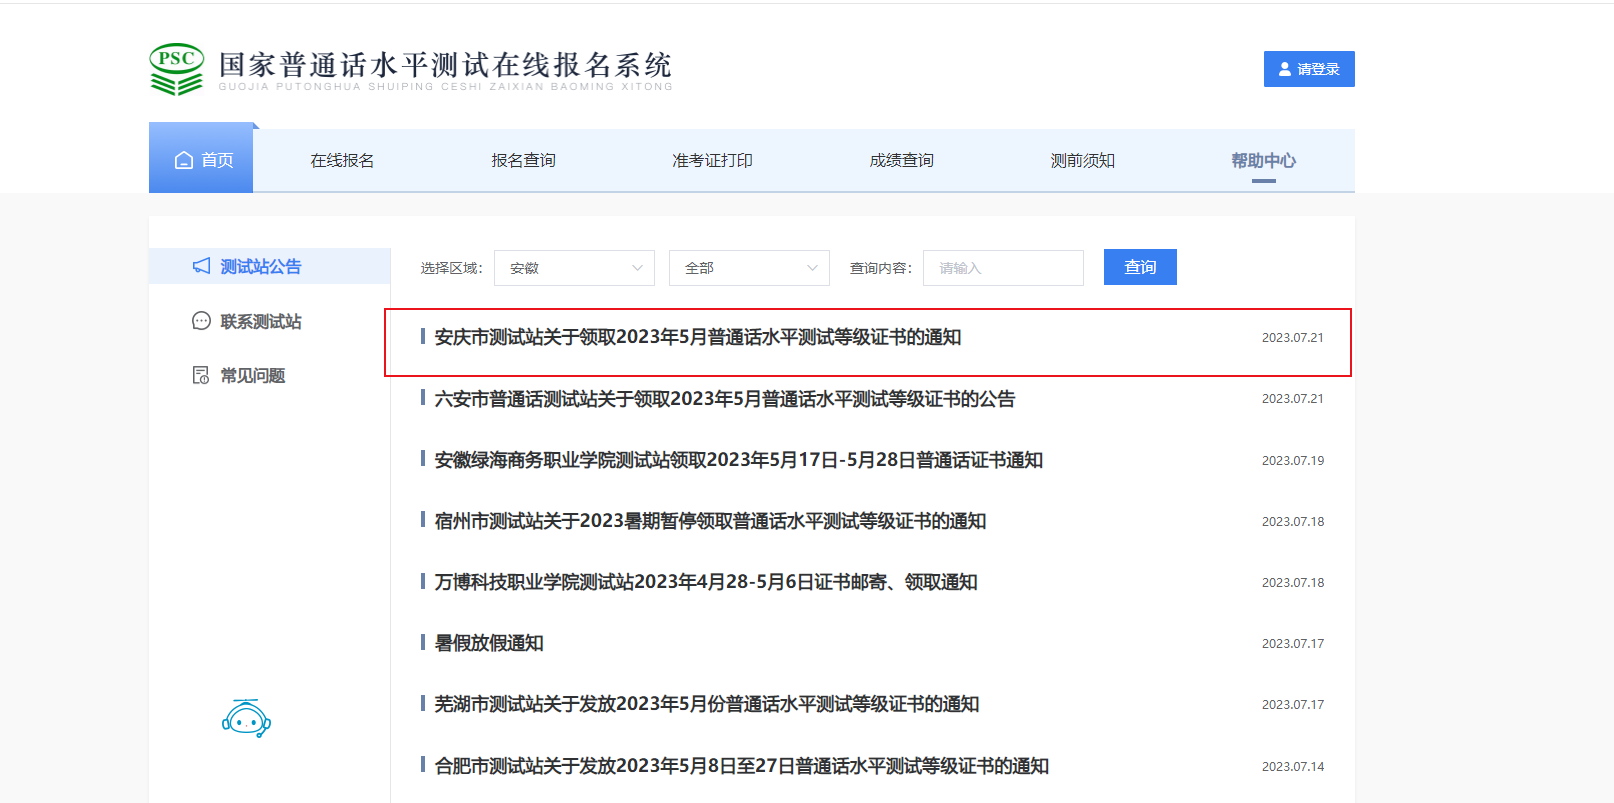The width and height of the screenshot is (1614, 803).
Task: Expand the 全部 city dropdown
Action: coord(749,268)
